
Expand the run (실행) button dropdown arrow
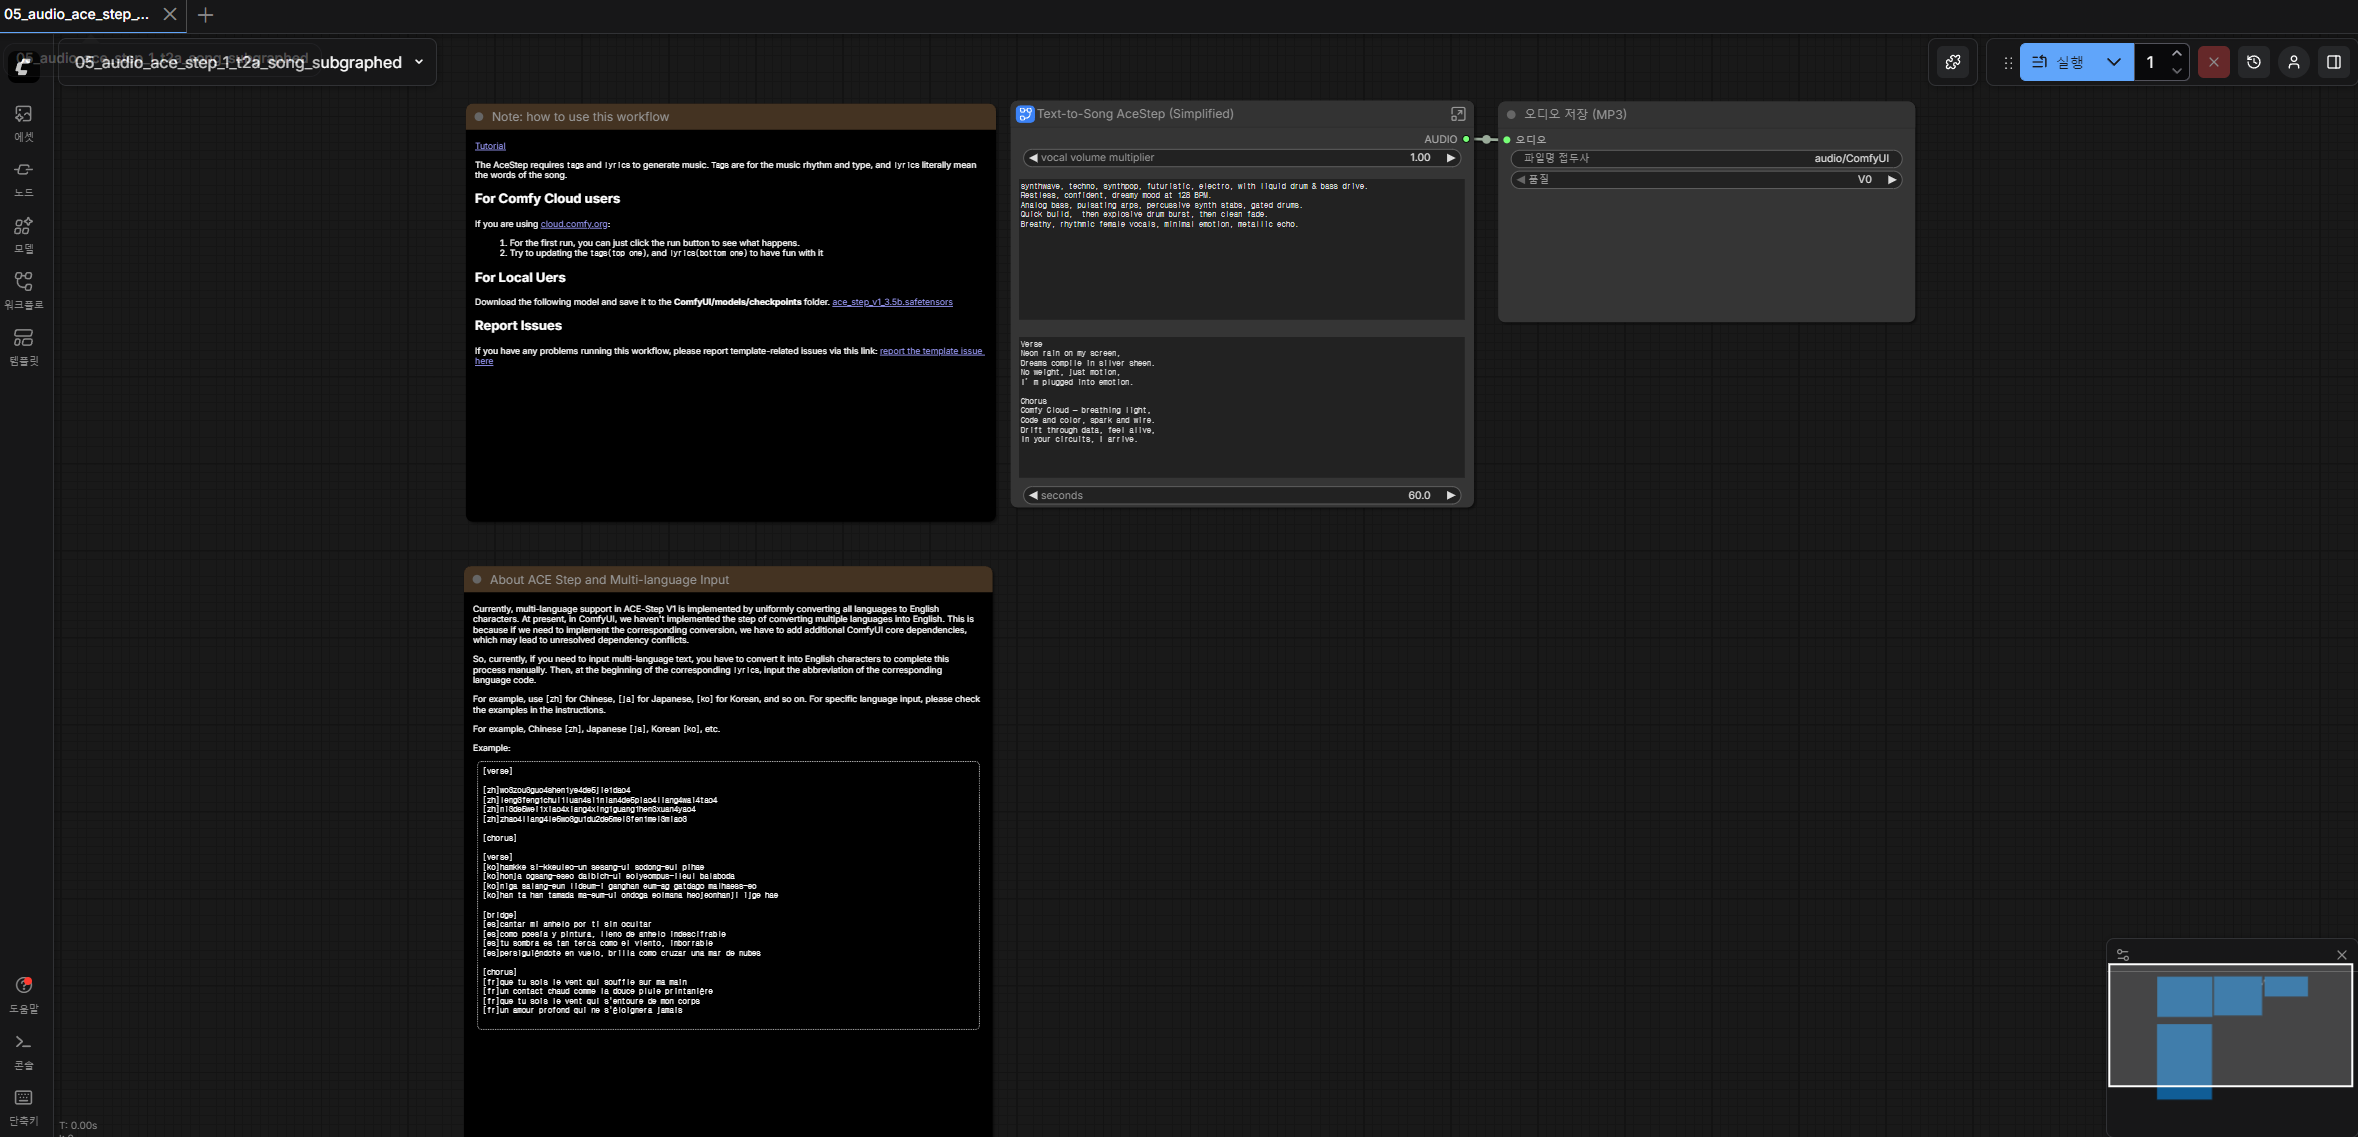[2113, 62]
